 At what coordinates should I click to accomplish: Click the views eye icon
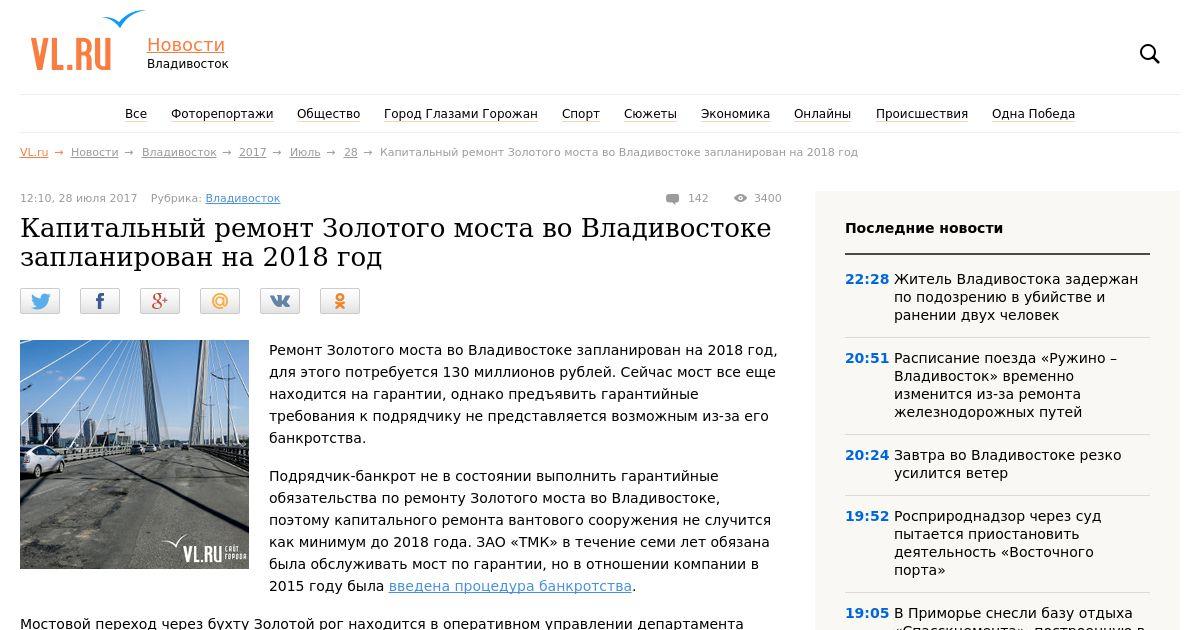point(741,199)
